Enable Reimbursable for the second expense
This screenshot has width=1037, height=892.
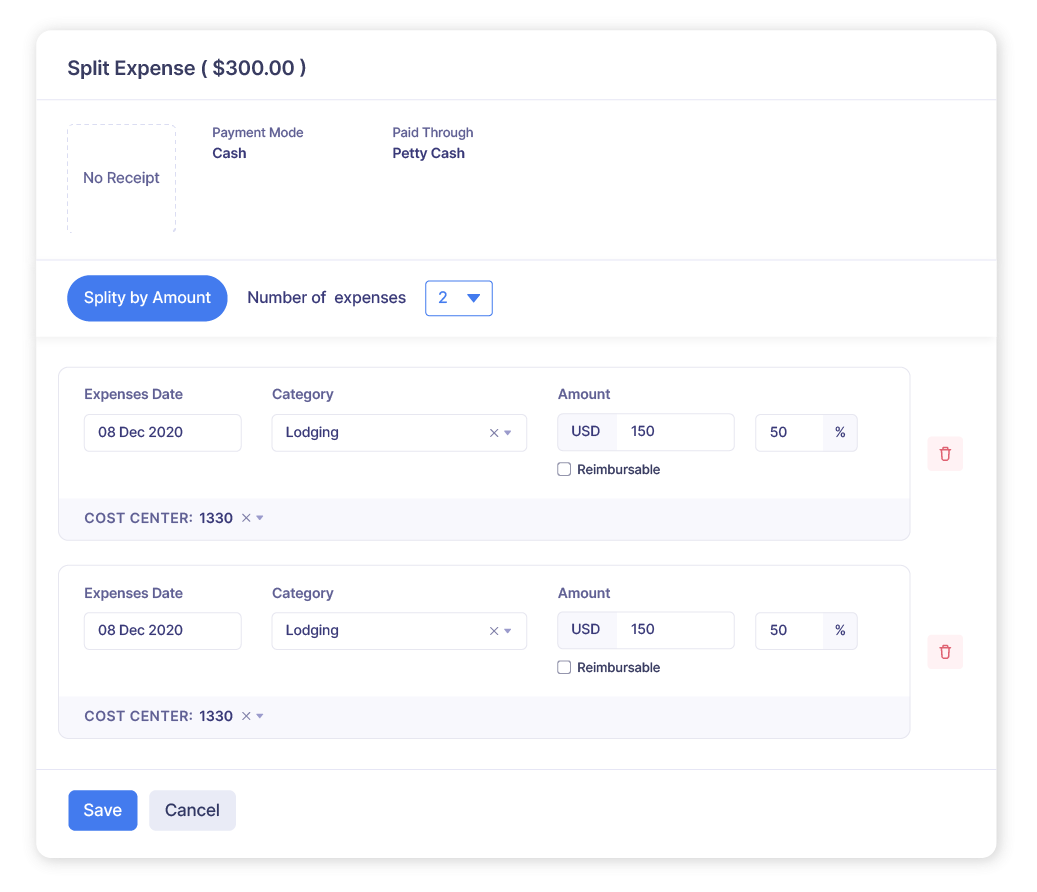[564, 666]
